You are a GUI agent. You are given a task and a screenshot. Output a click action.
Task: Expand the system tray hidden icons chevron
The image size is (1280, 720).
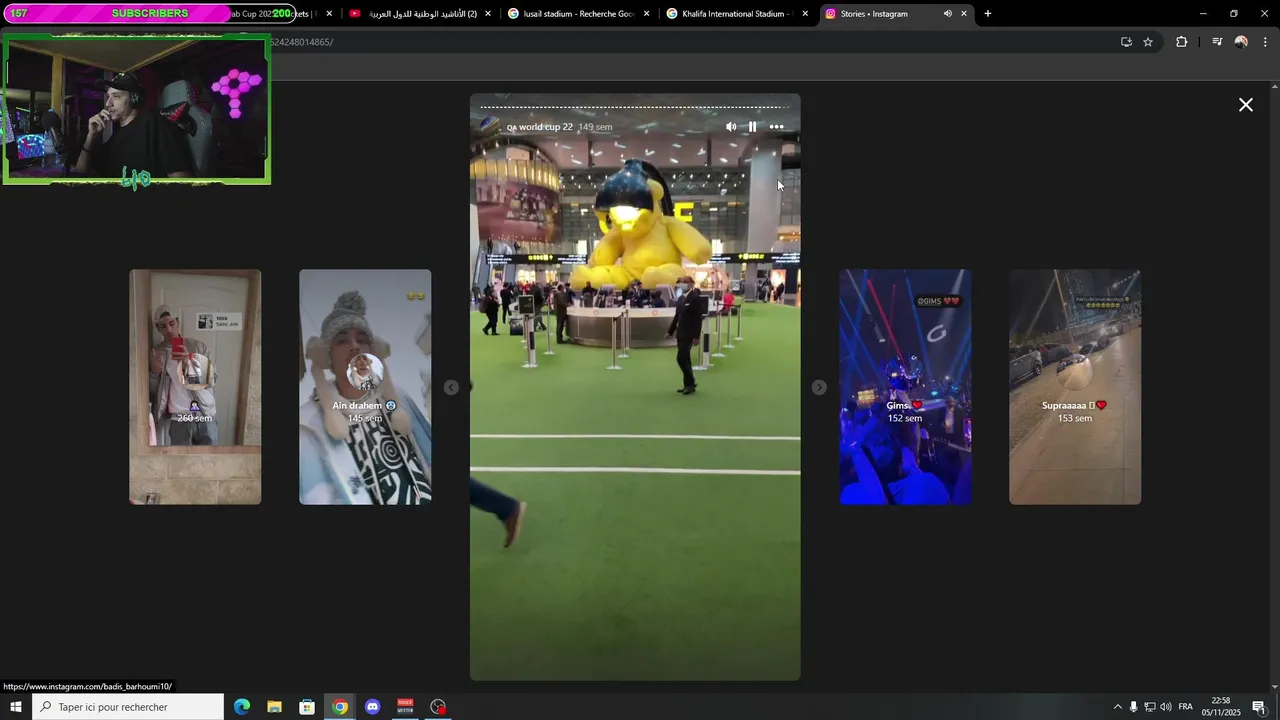coord(1118,707)
